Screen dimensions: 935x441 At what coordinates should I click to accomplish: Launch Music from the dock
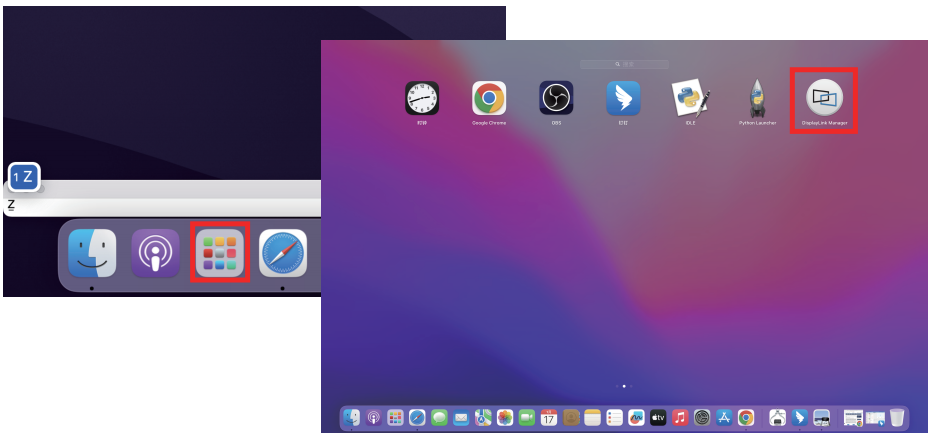[680, 417]
